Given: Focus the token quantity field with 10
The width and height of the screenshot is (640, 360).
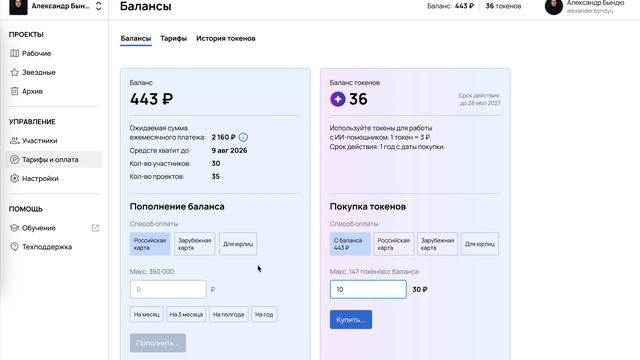Looking at the screenshot, I should point(368,289).
